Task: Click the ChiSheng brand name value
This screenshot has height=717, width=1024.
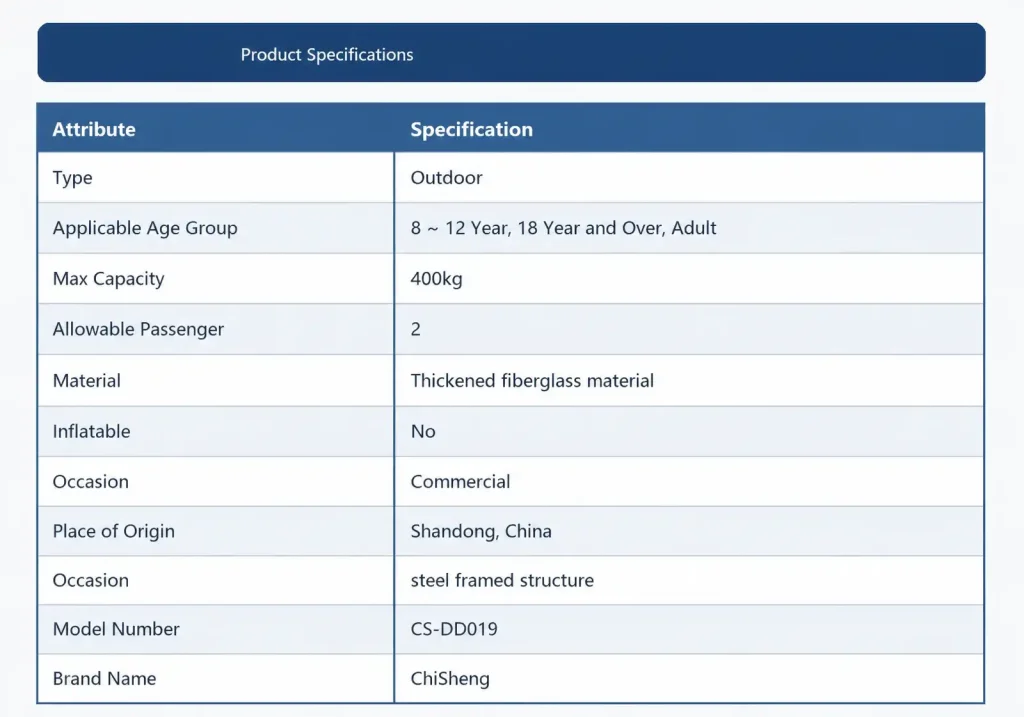Action: 450,679
